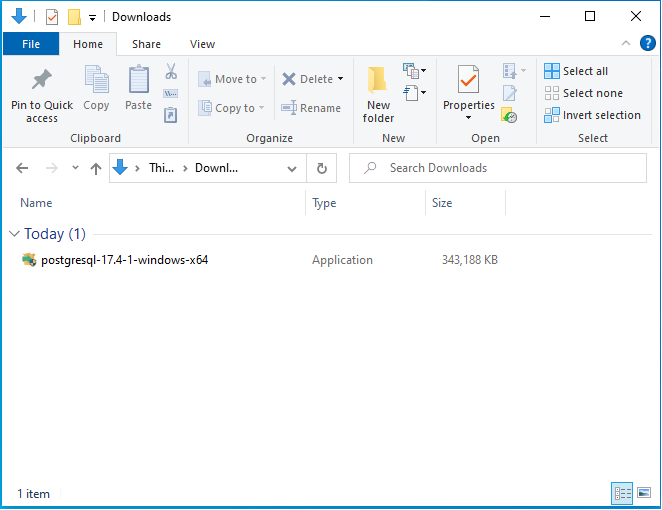Click the Copy icon in Clipboard group
662x510 pixels.
coord(96,80)
